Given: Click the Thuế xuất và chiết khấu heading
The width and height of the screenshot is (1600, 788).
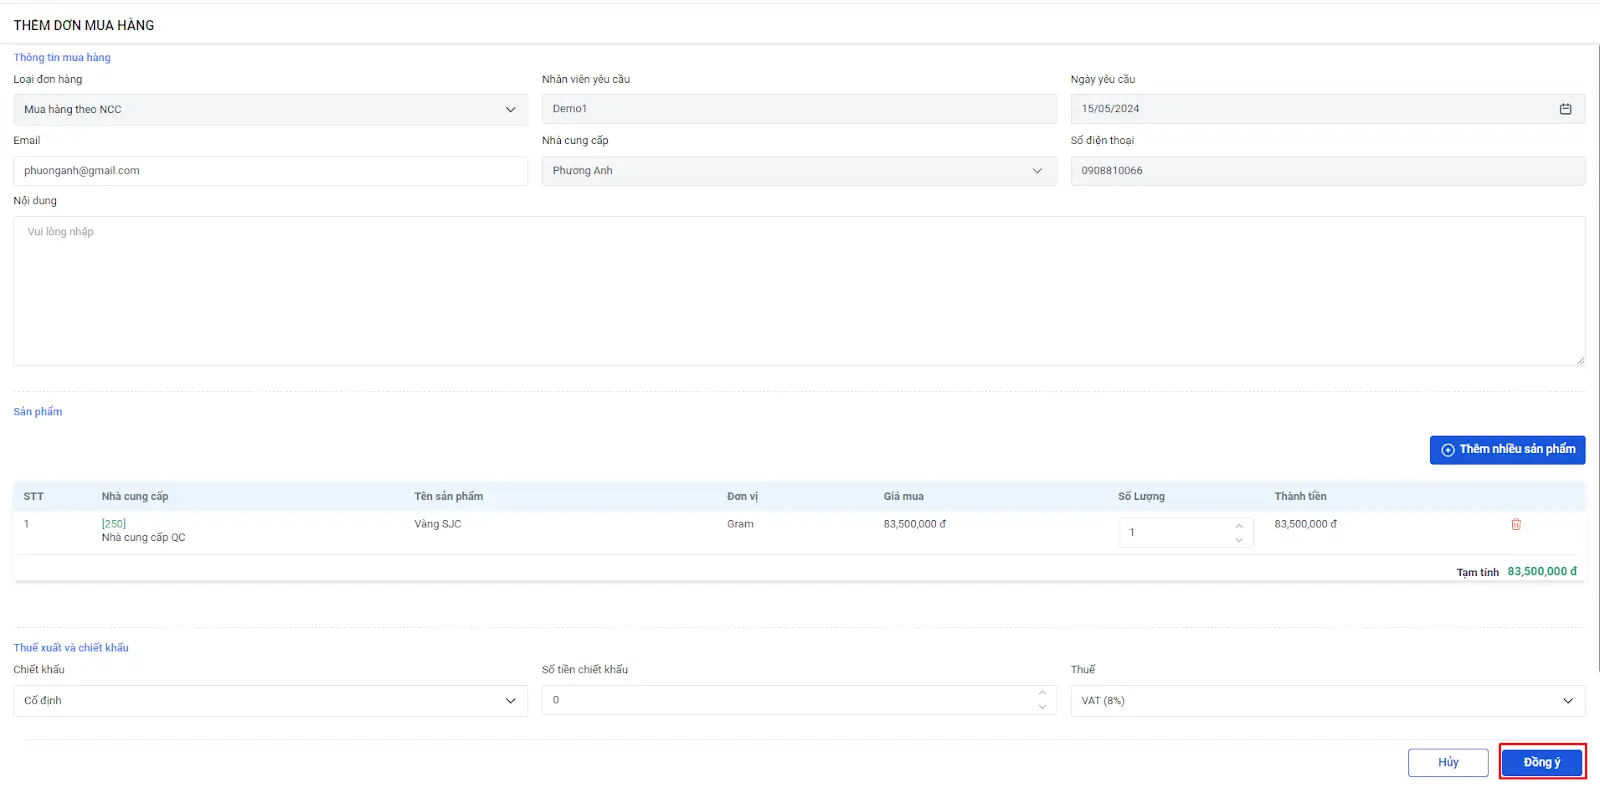Looking at the screenshot, I should coord(71,648).
